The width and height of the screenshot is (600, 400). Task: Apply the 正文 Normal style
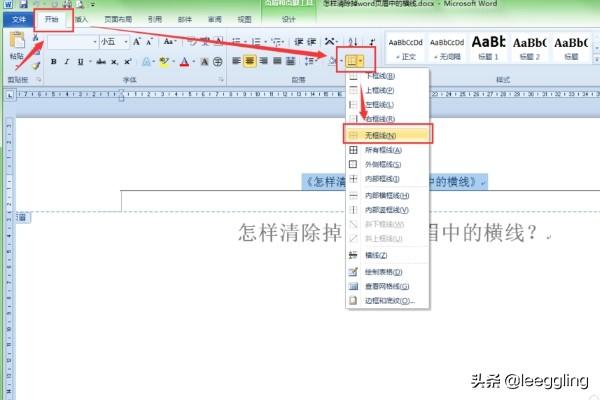click(406, 49)
